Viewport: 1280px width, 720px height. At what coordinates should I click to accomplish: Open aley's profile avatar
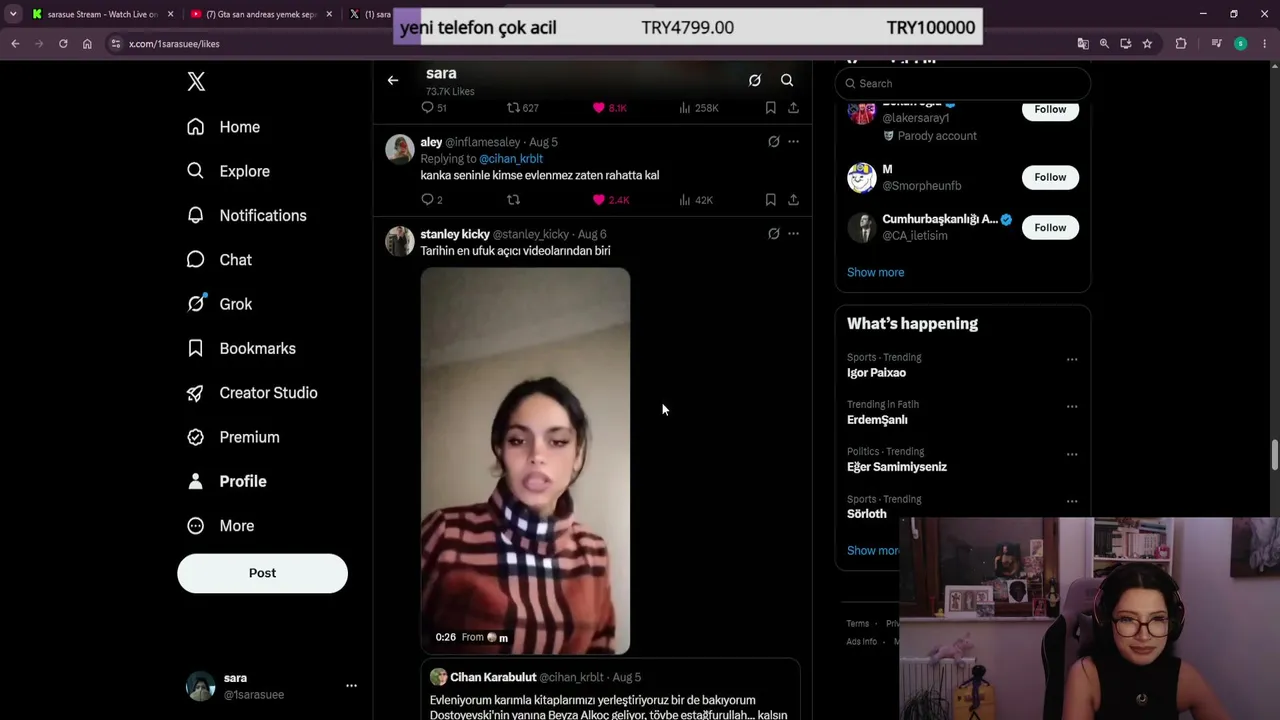click(400, 149)
